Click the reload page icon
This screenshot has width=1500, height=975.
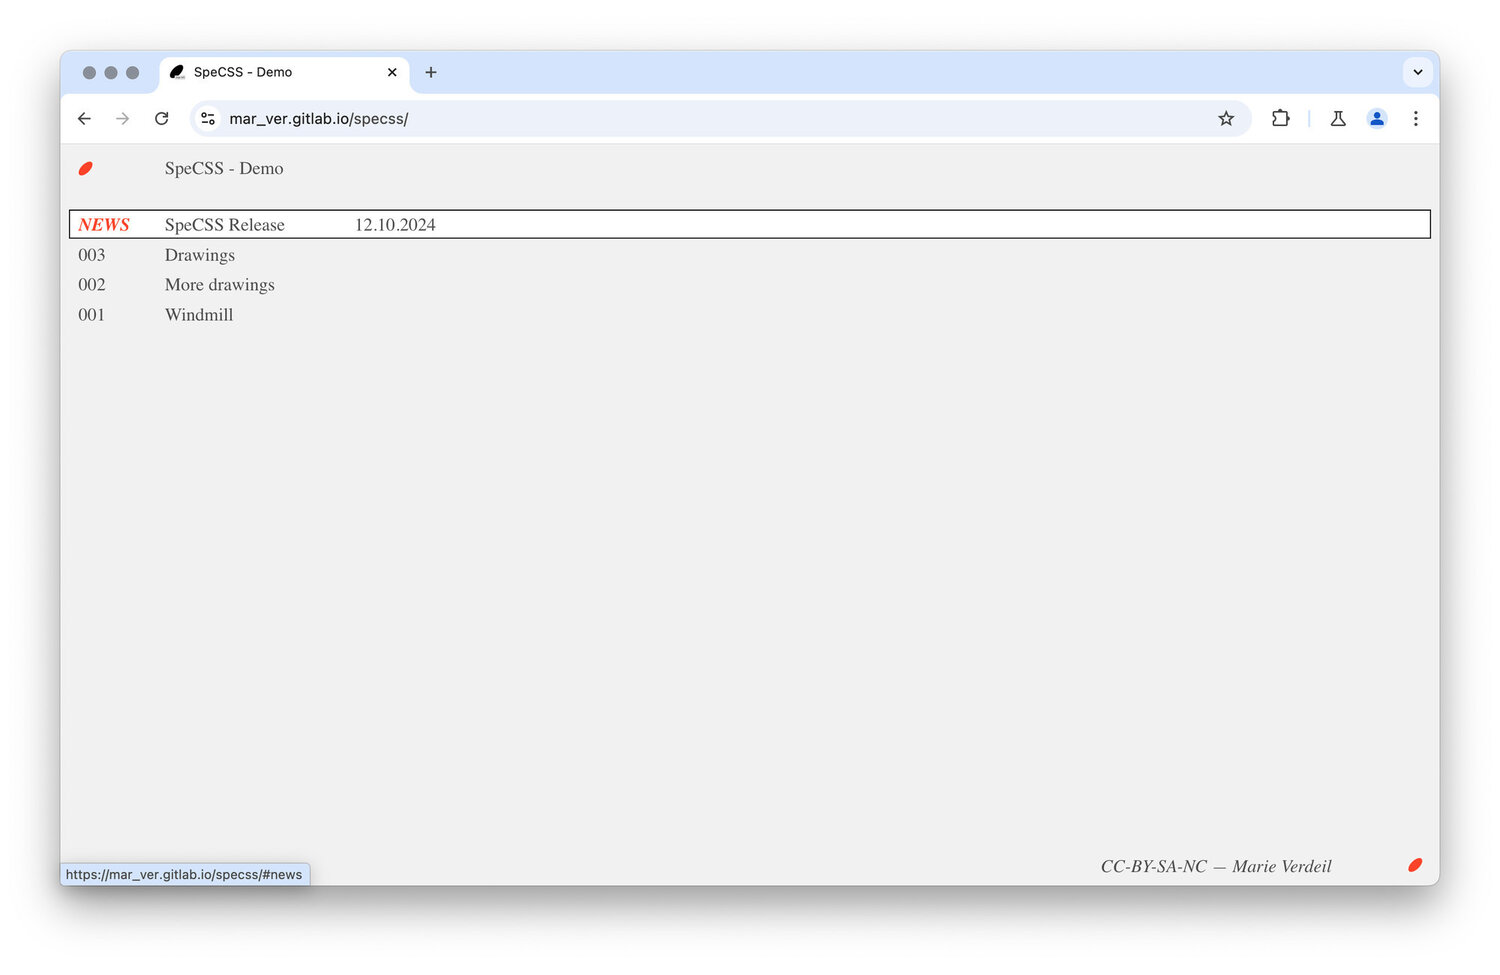162,118
